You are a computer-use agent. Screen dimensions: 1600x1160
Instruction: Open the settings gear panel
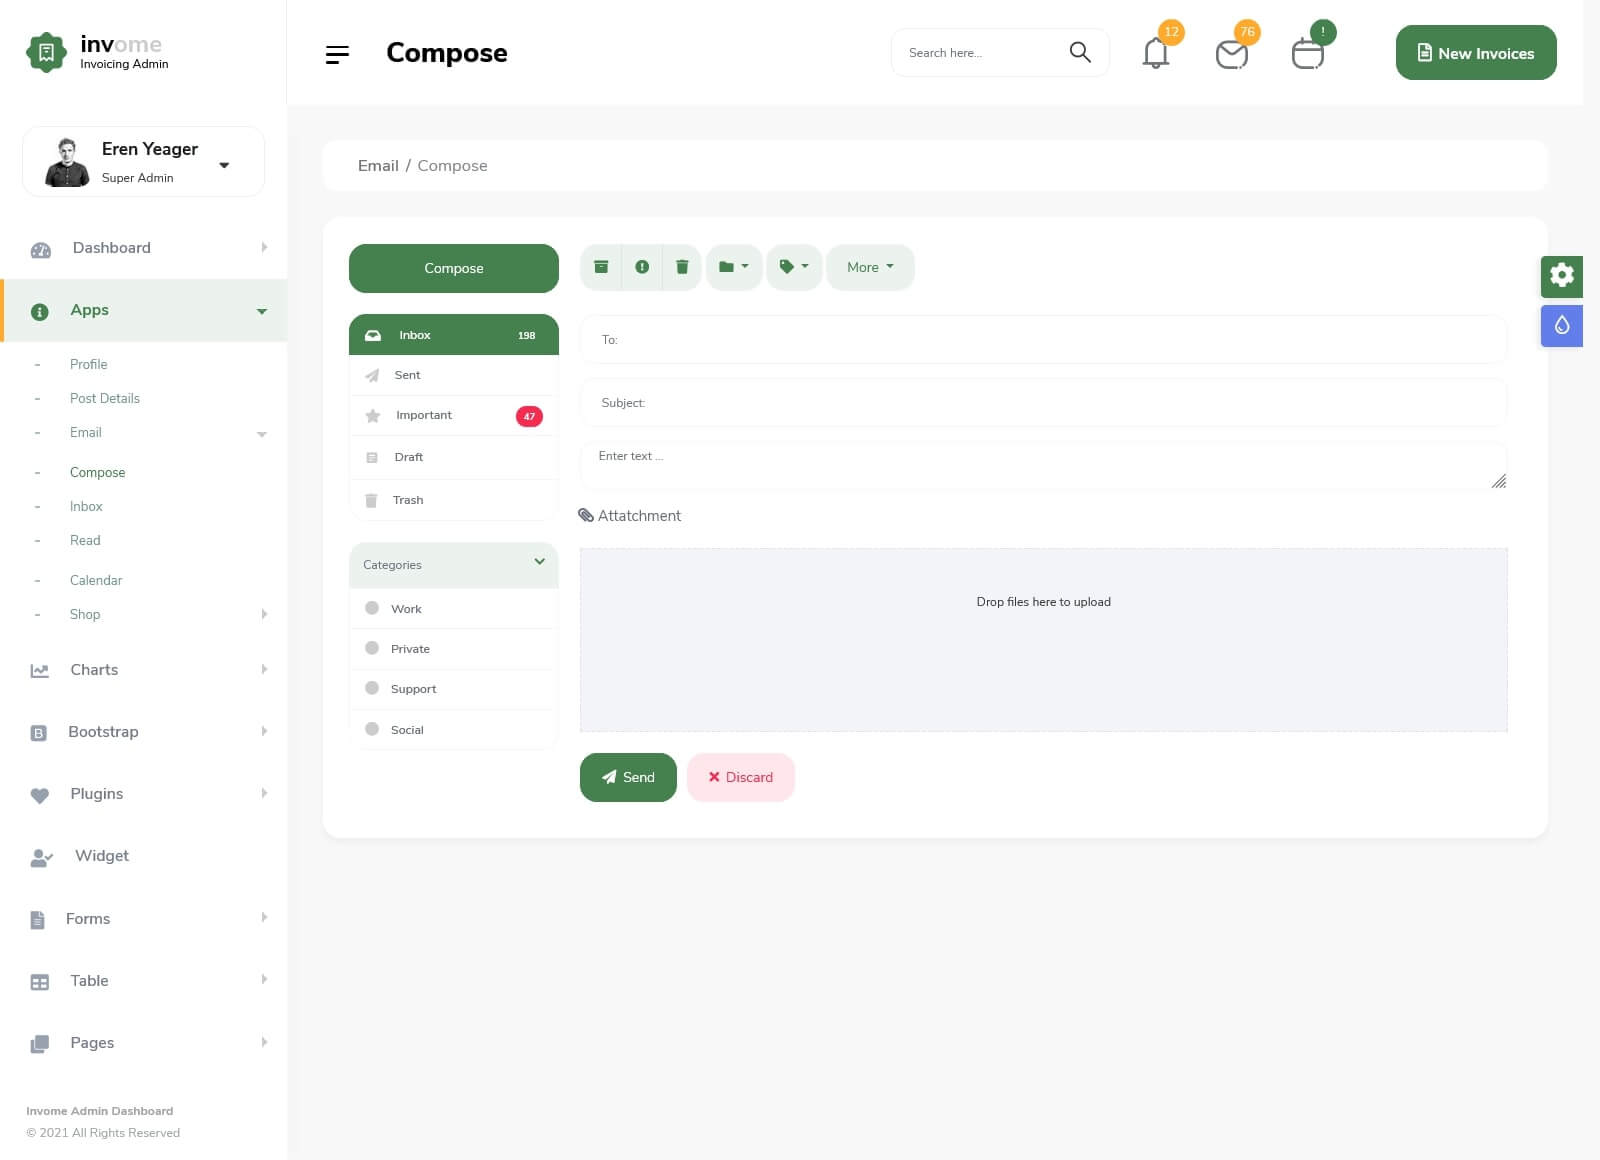tap(1561, 276)
